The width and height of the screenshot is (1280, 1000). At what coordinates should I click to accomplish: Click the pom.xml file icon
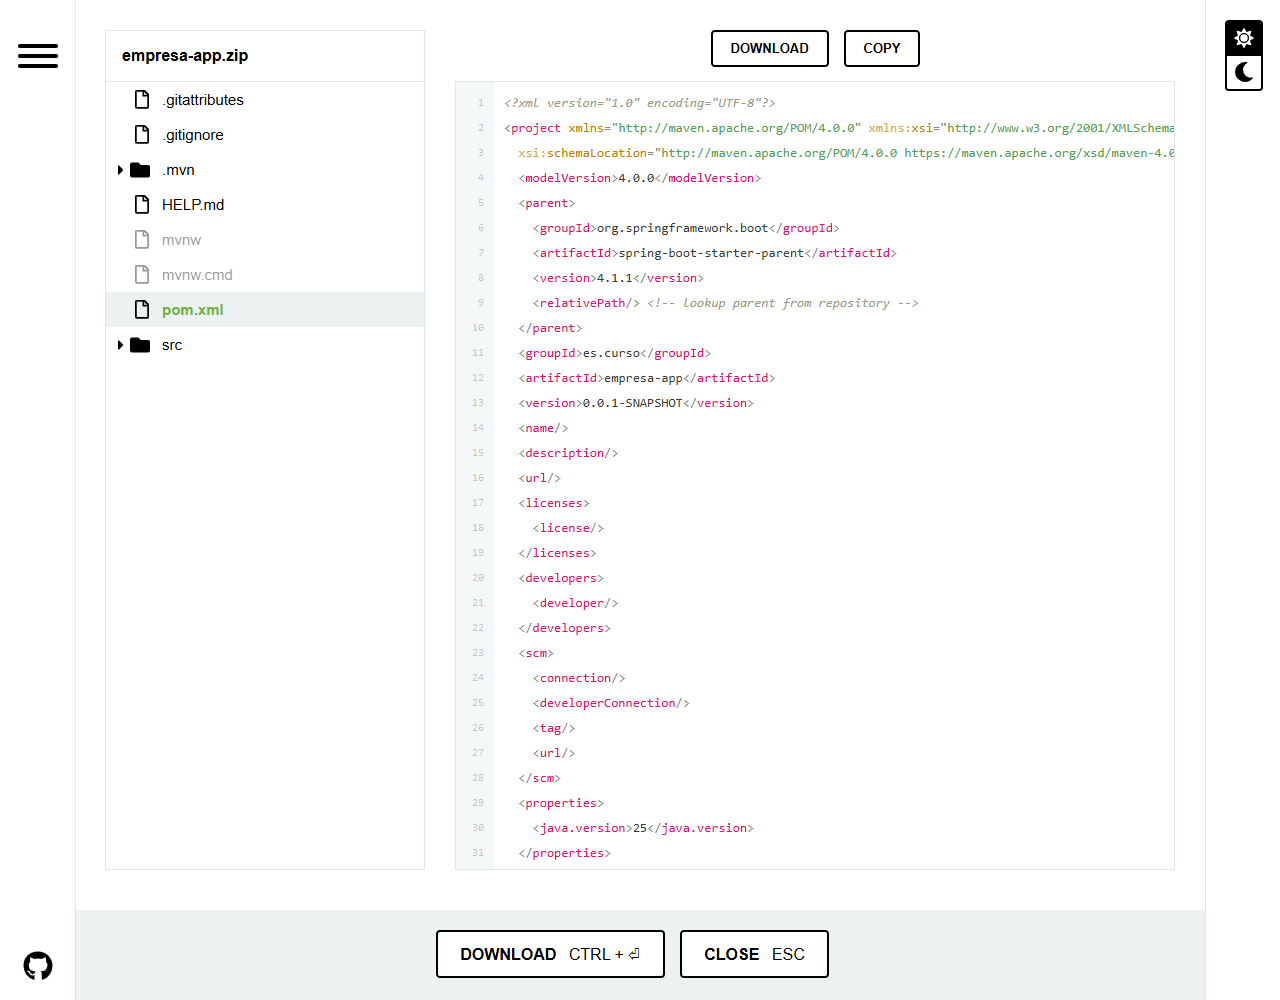click(142, 310)
